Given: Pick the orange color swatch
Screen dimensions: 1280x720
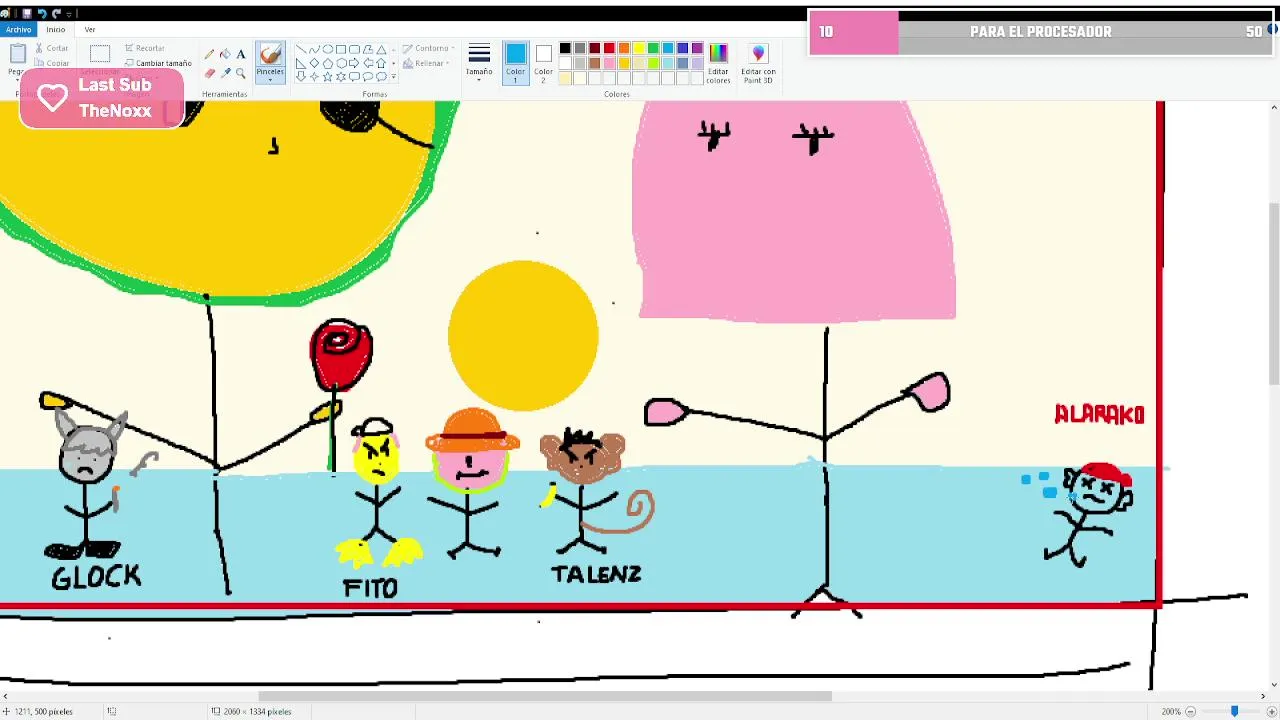Looking at the screenshot, I should [624, 48].
